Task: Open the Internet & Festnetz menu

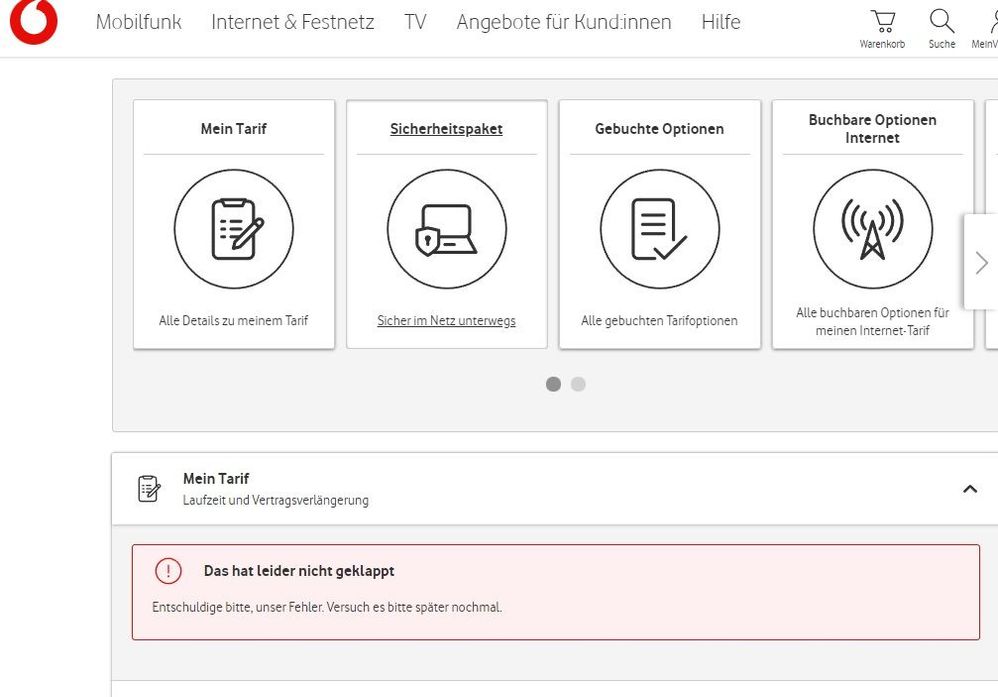Action: (292, 22)
